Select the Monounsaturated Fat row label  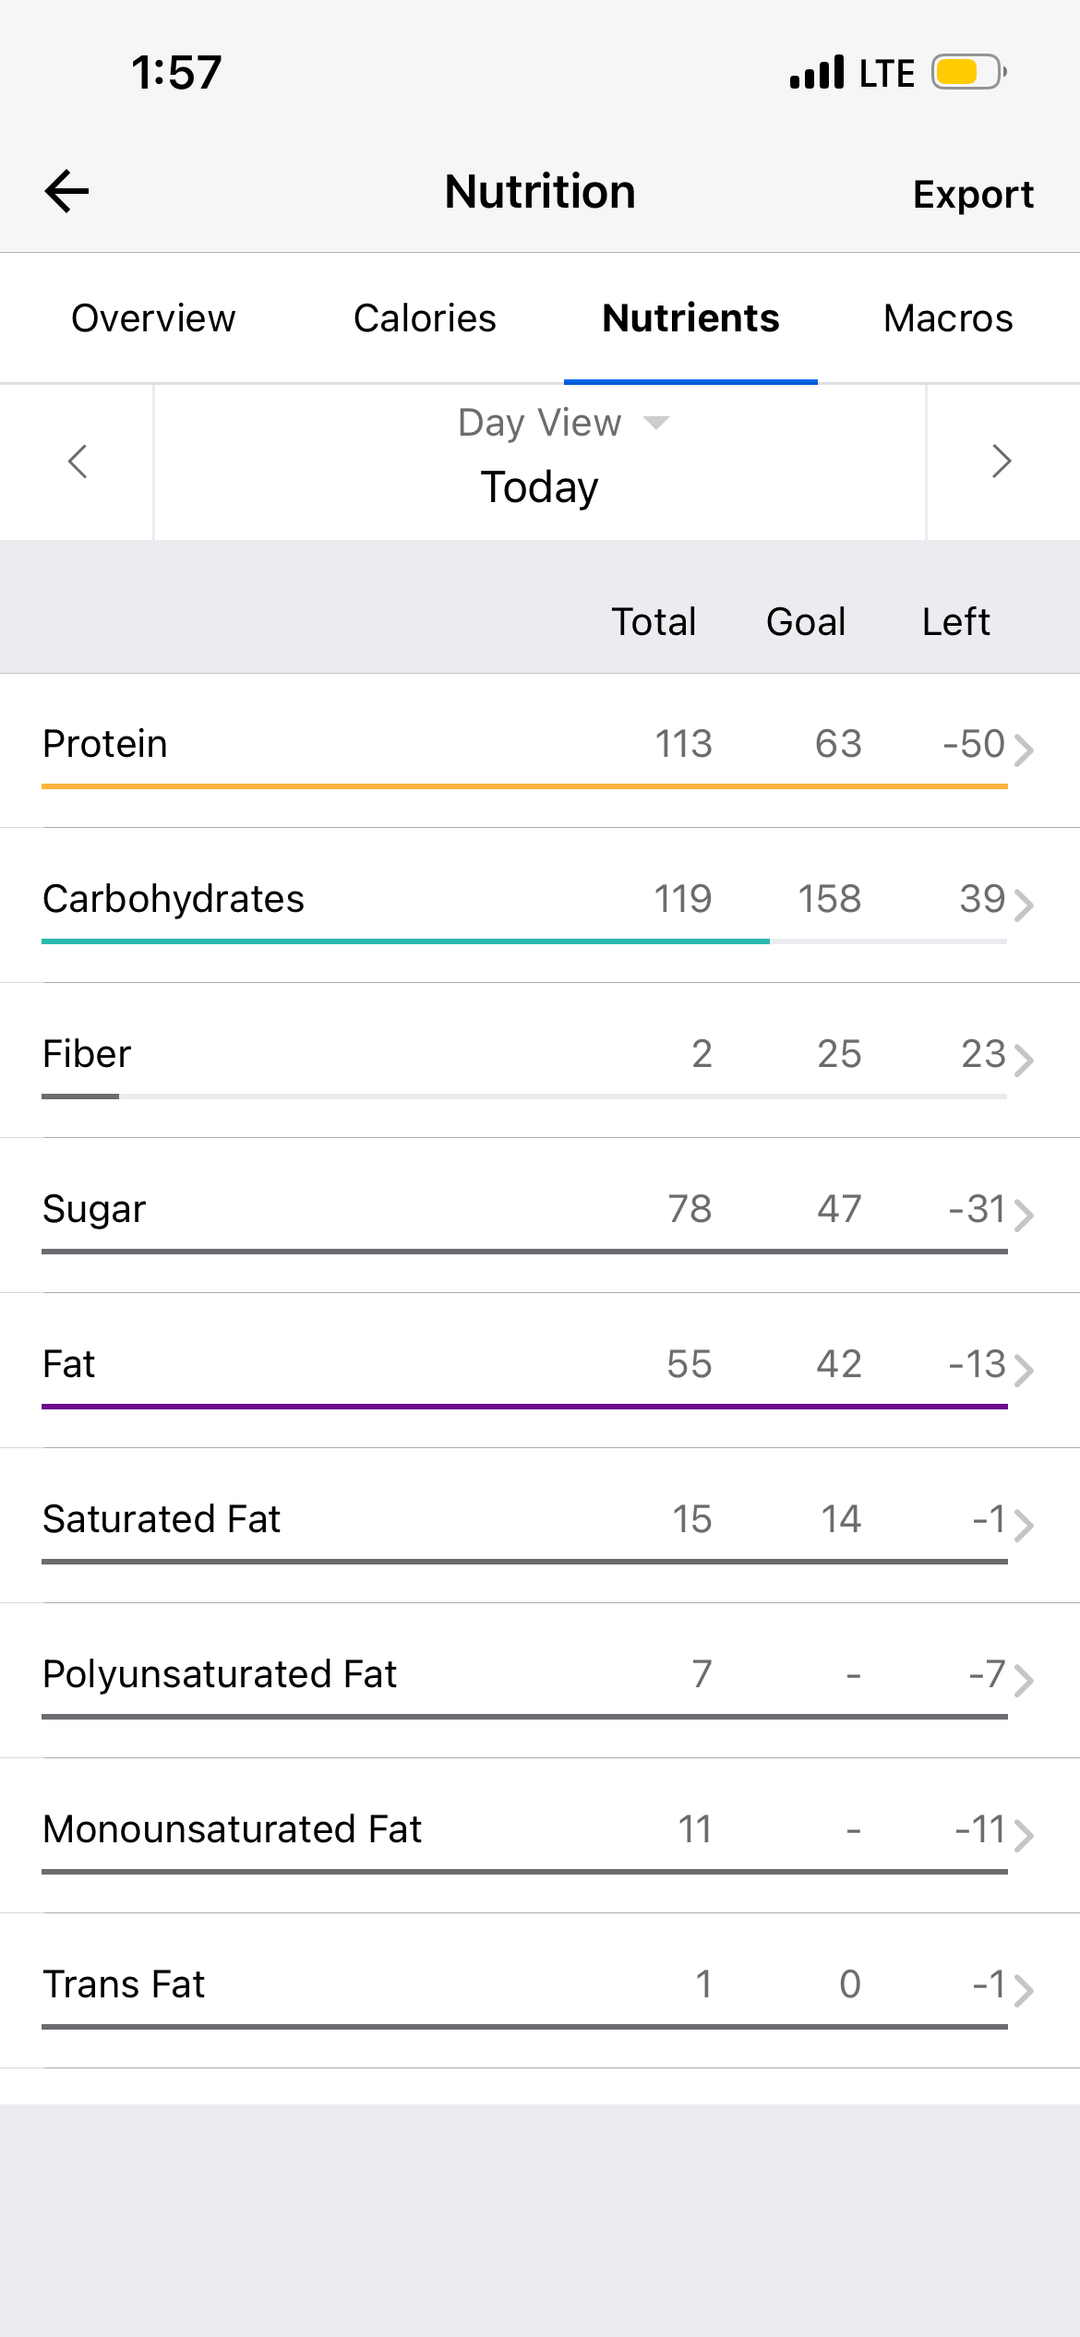(232, 1829)
